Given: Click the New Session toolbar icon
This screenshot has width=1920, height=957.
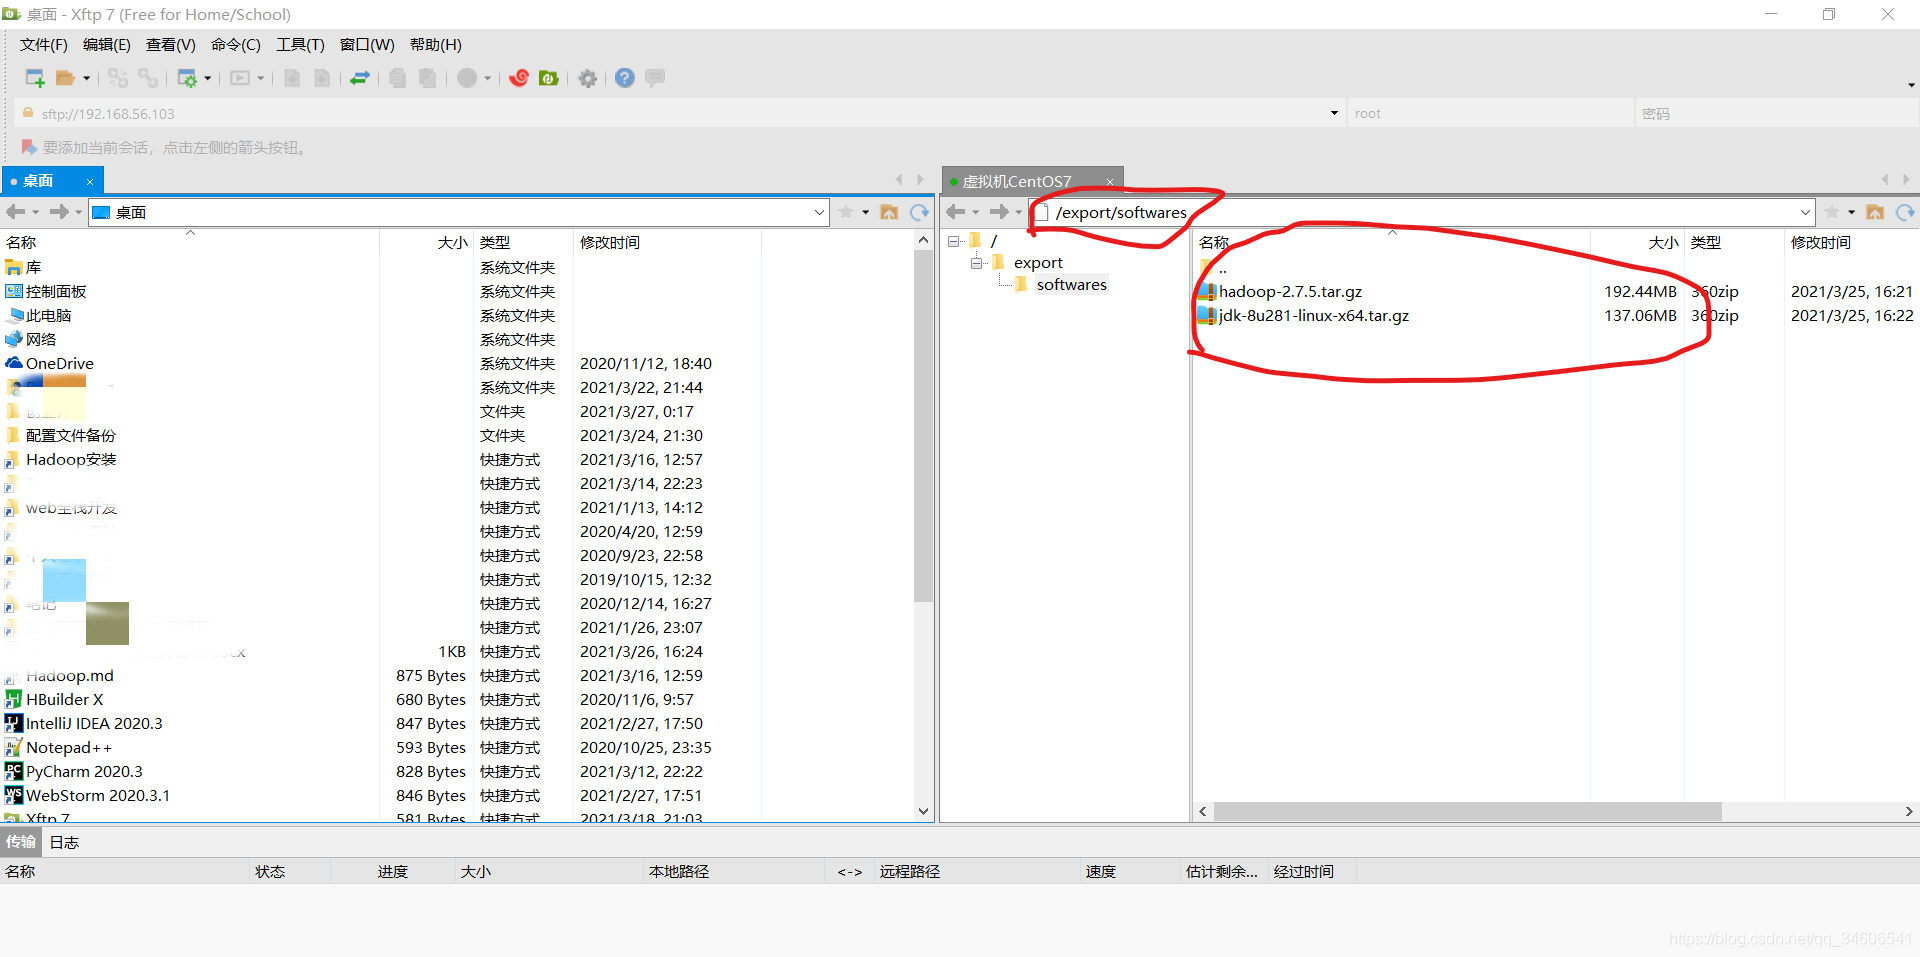Looking at the screenshot, I should [35, 78].
